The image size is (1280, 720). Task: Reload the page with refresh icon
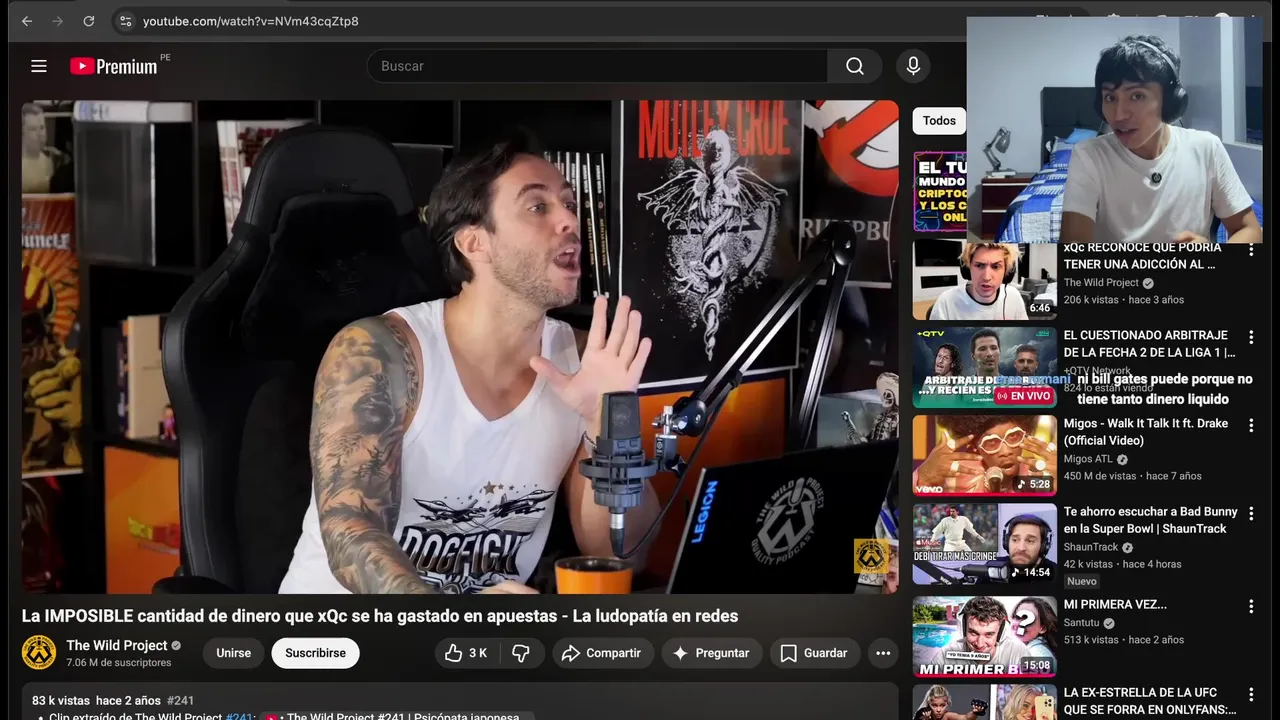[x=89, y=21]
